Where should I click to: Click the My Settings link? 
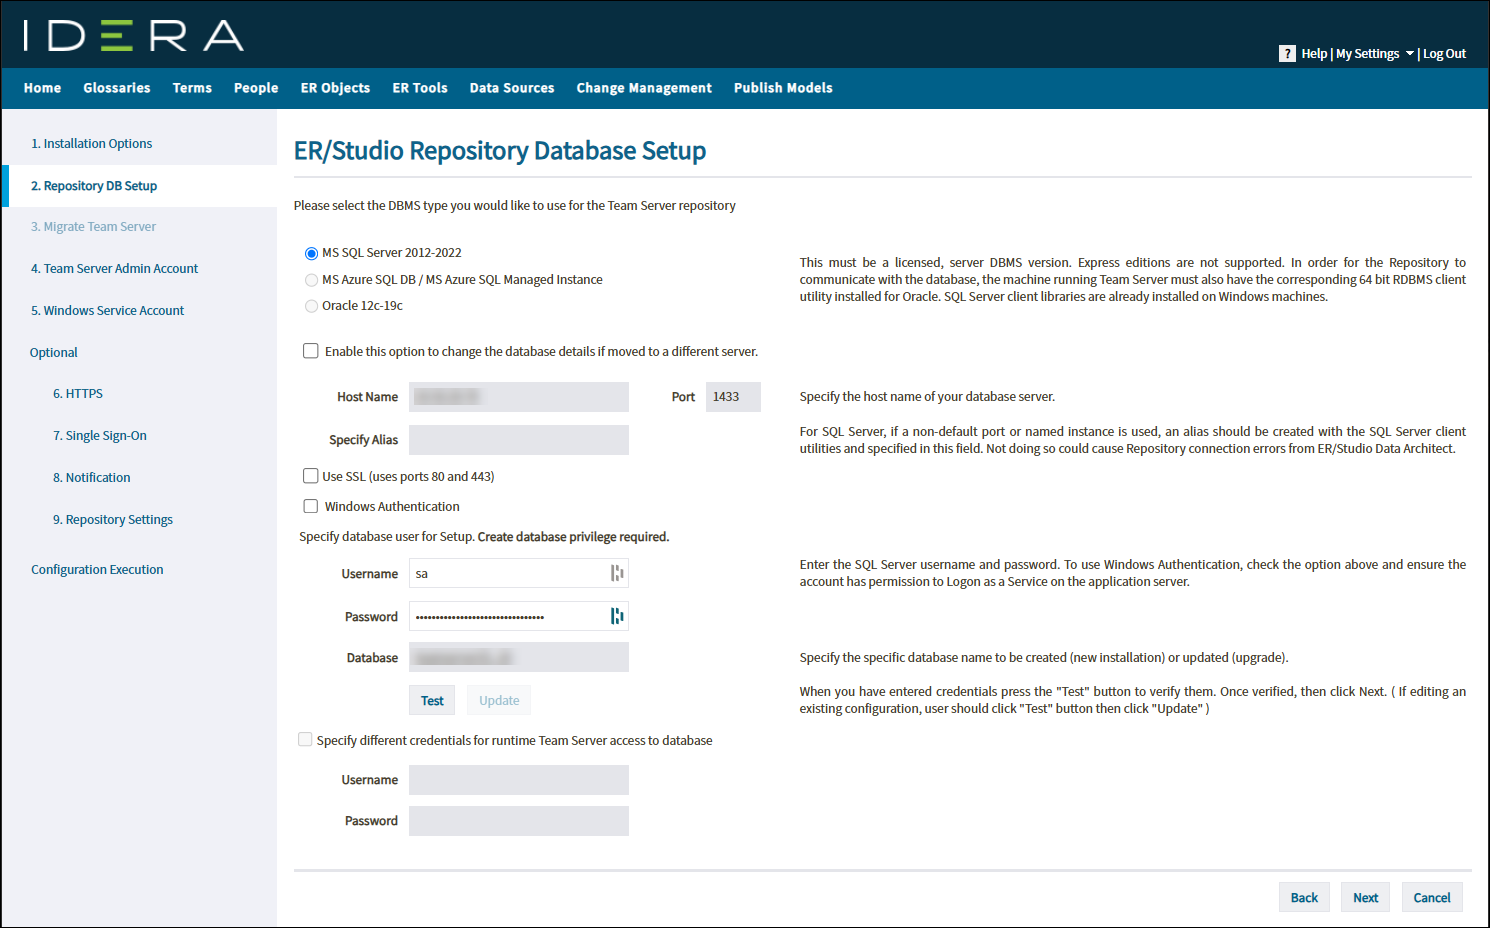[x=1368, y=54]
